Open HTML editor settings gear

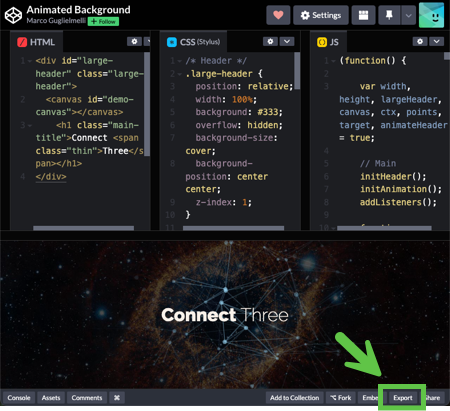coord(134,42)
